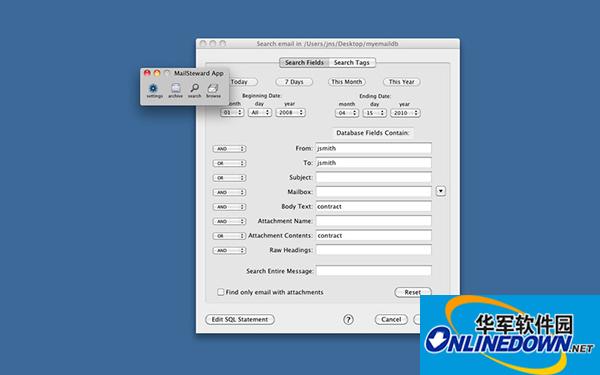Viewport: 600px width, 375px height.
Task: Open Edit SQL Statement
Action: click(240, 320)
